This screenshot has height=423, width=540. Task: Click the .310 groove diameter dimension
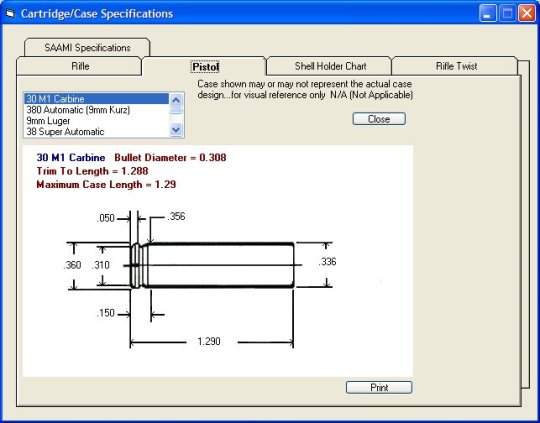[101, 265]
